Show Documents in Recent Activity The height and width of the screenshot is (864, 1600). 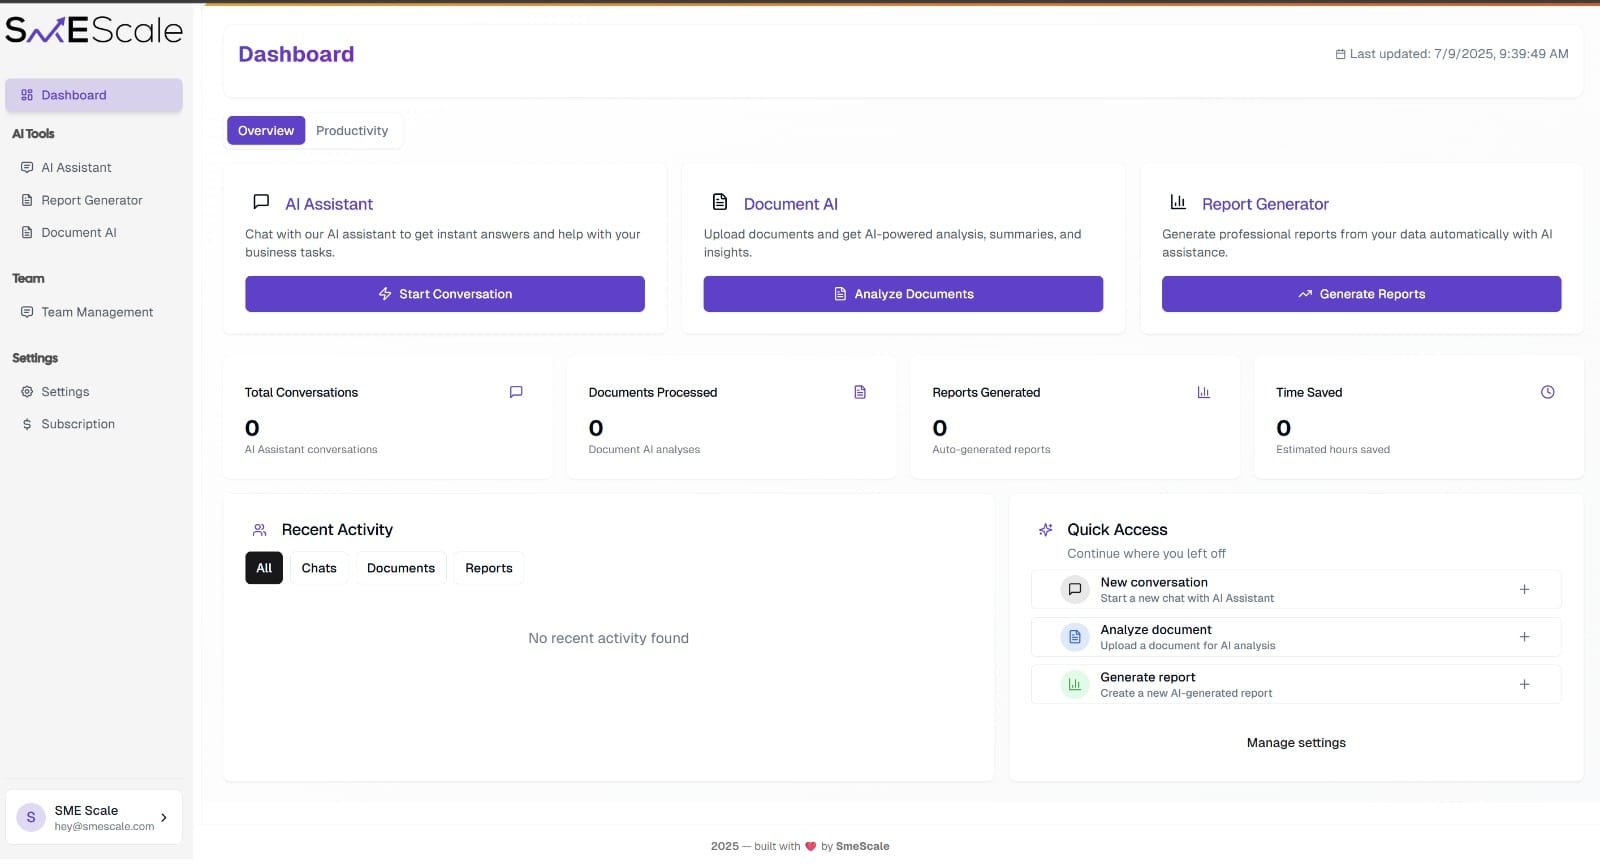(400, 568)
